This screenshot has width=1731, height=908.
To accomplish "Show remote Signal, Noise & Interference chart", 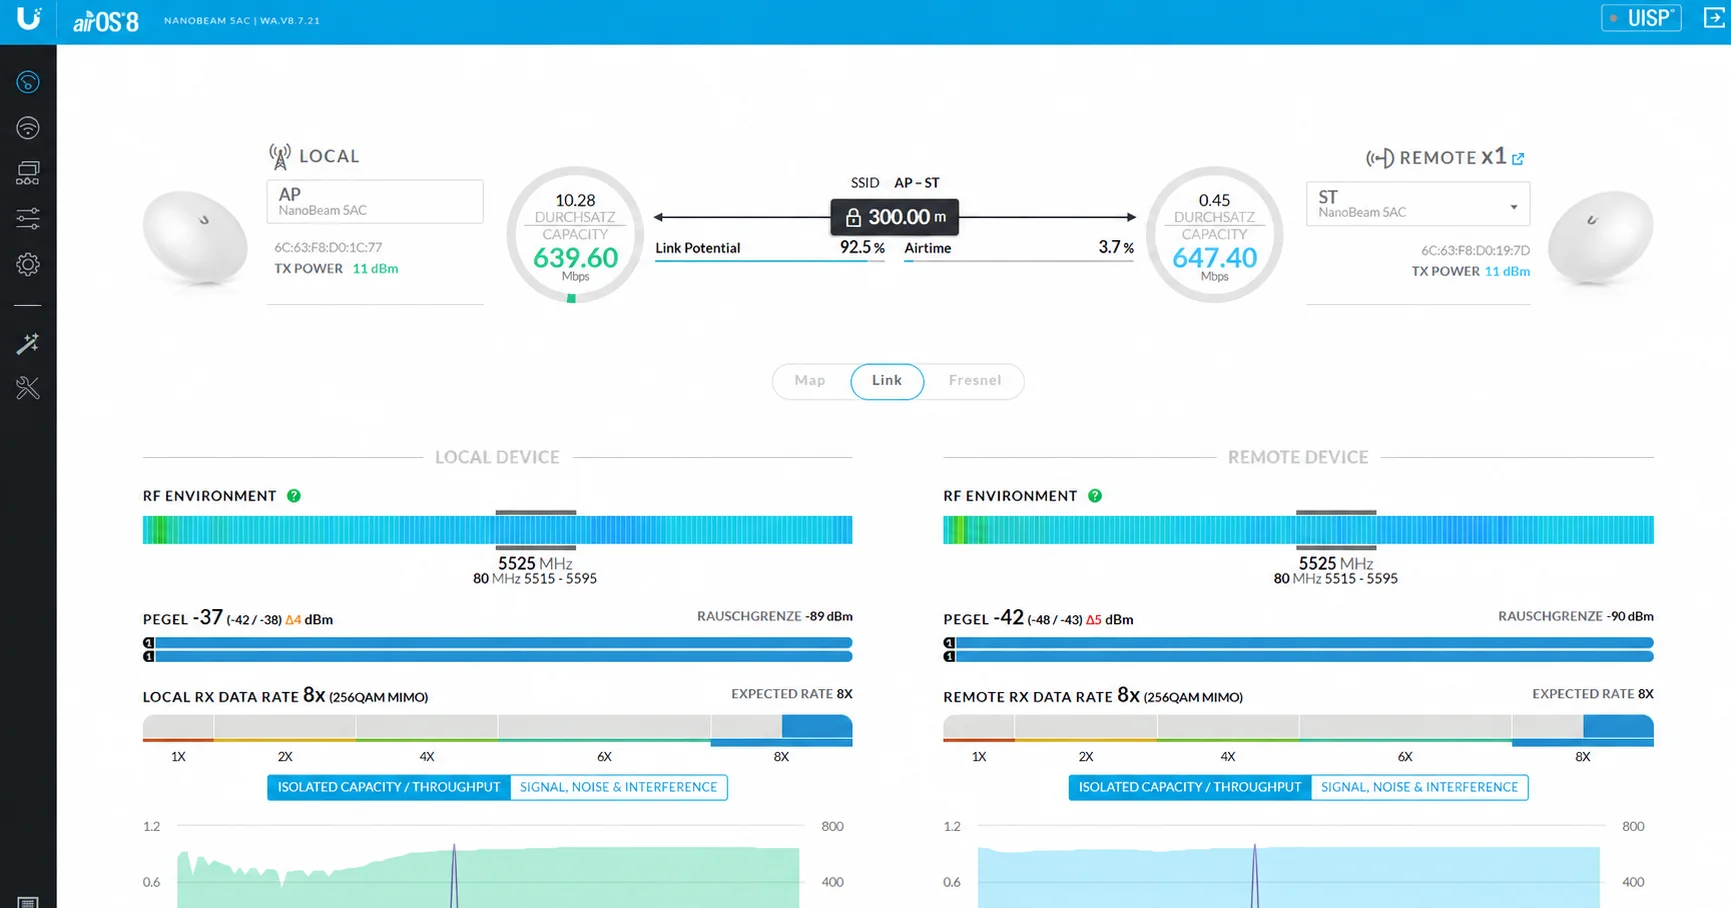I will pos(1420,788).
